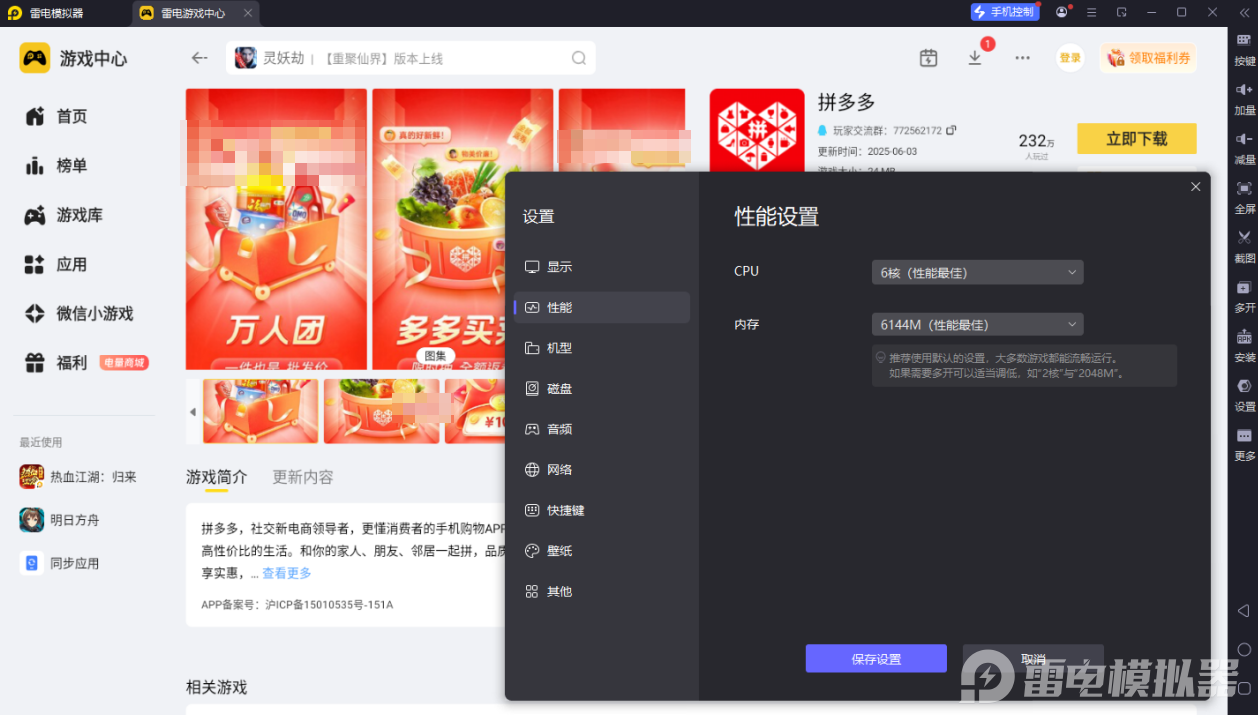Open the three-dot more menu in header

[1022, 58]
